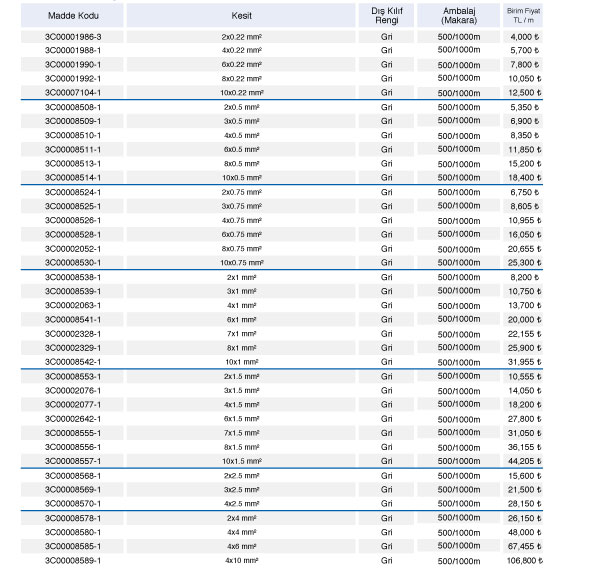The width and height of the screenshot is (595, 580).
Task: Click the 7x1 mm² cross-section cell
Action: 241,334
